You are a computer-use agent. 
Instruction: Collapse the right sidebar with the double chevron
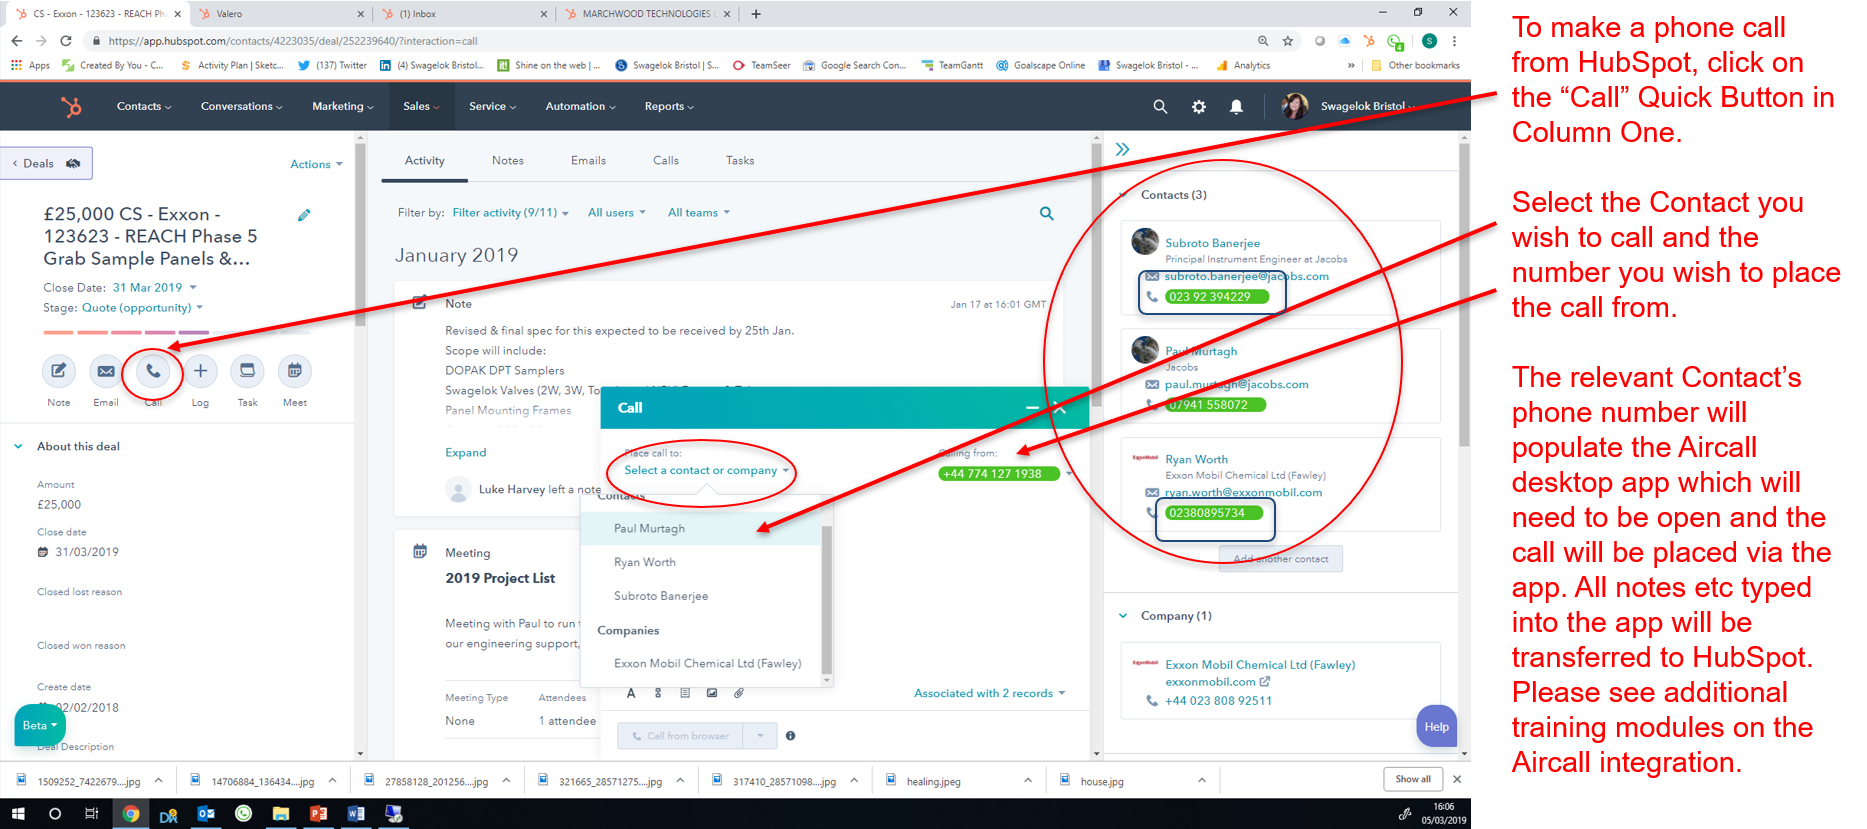click(x=1122, y=149)
